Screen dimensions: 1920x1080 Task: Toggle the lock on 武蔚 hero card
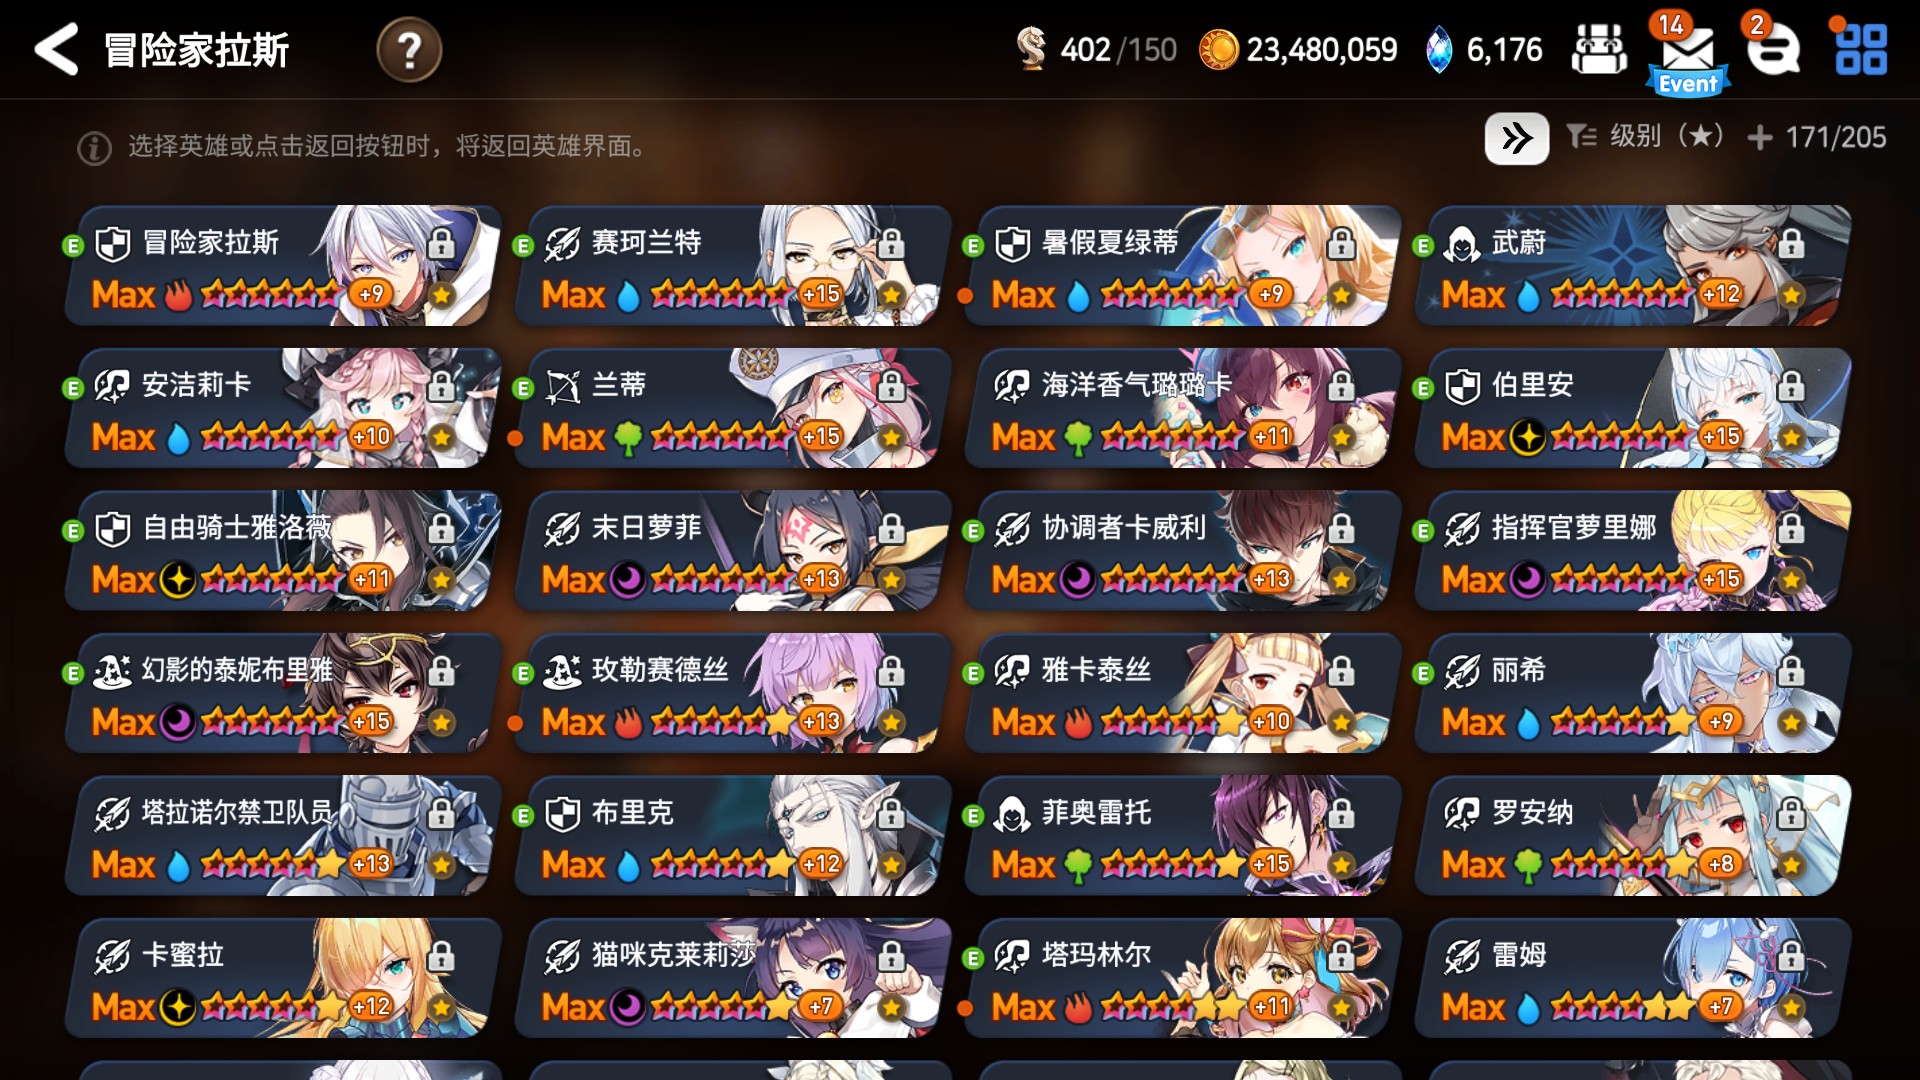pyautogui.click(x=1790, y=242)
